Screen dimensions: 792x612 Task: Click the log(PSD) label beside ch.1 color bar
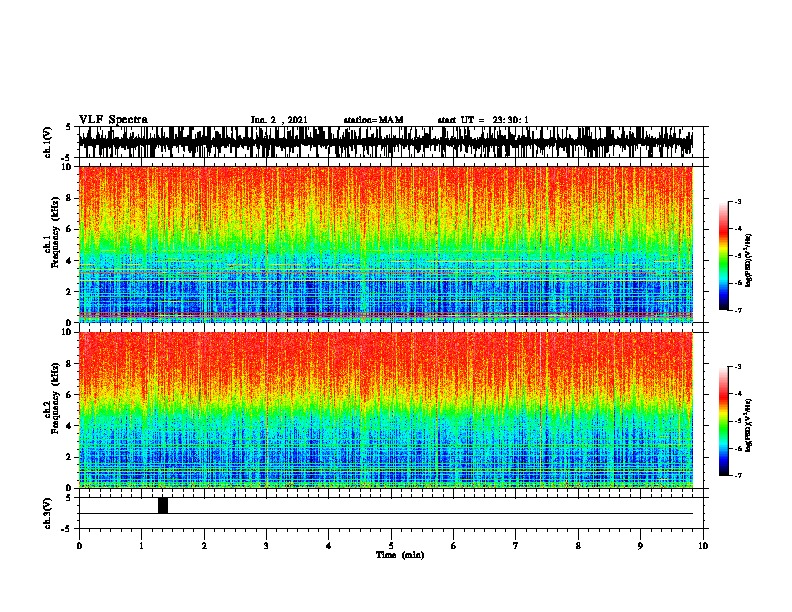749,261
